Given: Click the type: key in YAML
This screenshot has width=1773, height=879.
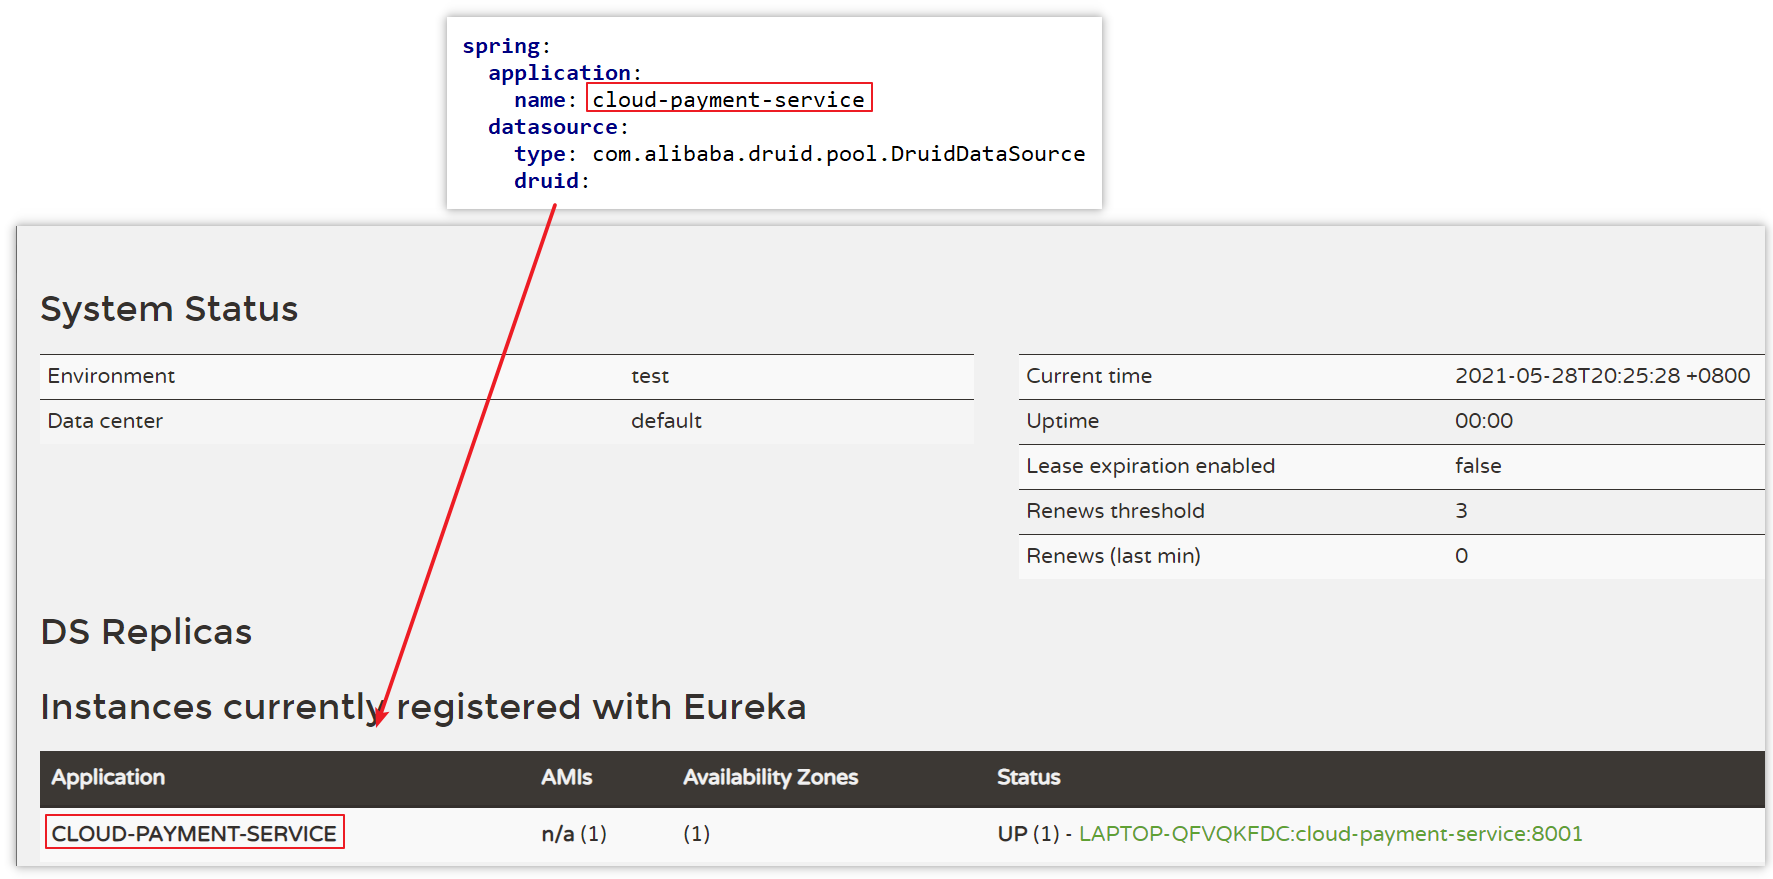Looking at the screenshot, I should pos(545,154).
